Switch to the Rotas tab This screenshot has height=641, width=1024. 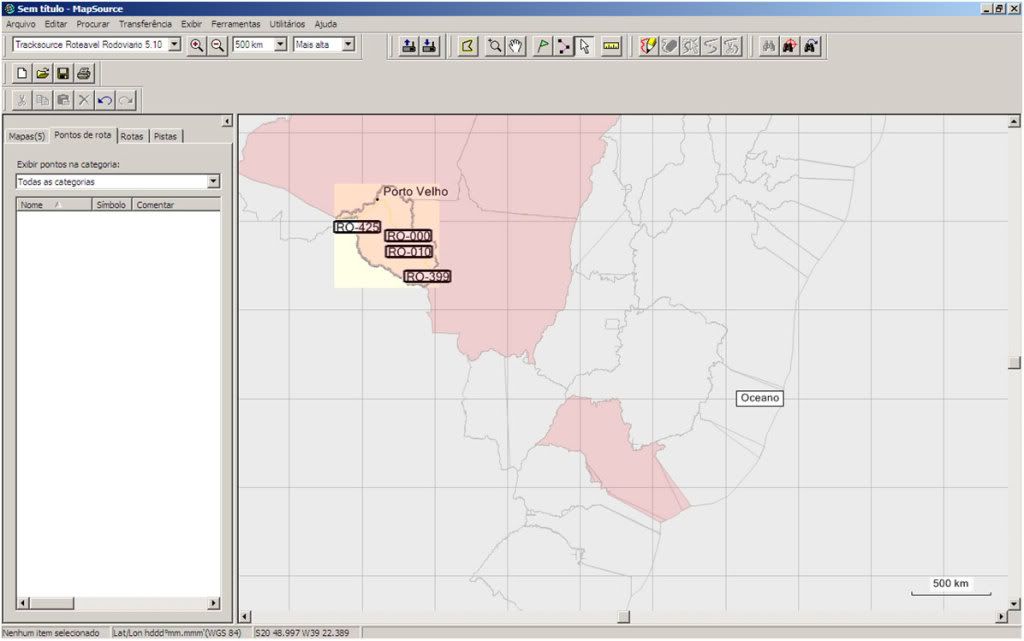point(132,136)
